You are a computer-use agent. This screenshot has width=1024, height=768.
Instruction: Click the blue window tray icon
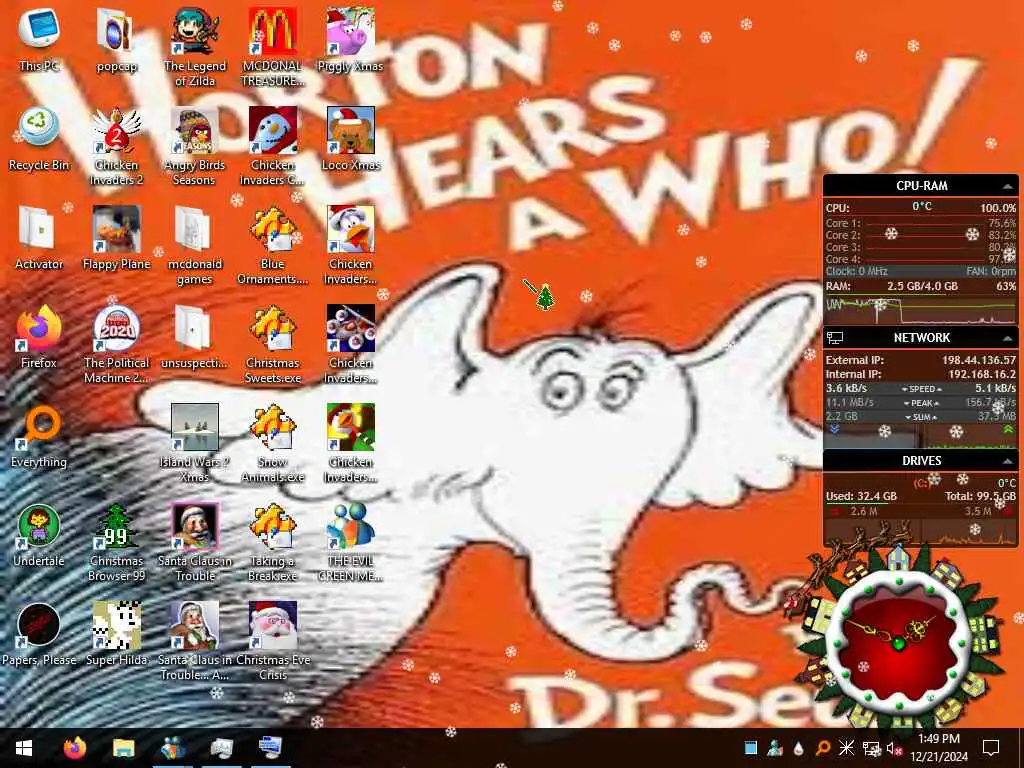click(x=751, y=748)
